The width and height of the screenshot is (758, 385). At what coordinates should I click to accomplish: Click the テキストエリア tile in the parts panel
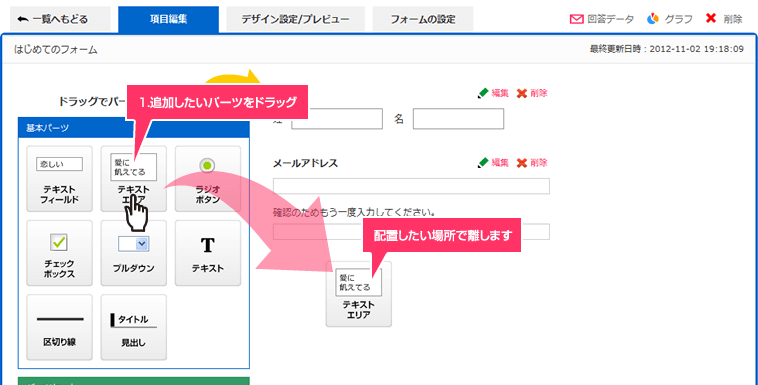click(x=133, y=179)
